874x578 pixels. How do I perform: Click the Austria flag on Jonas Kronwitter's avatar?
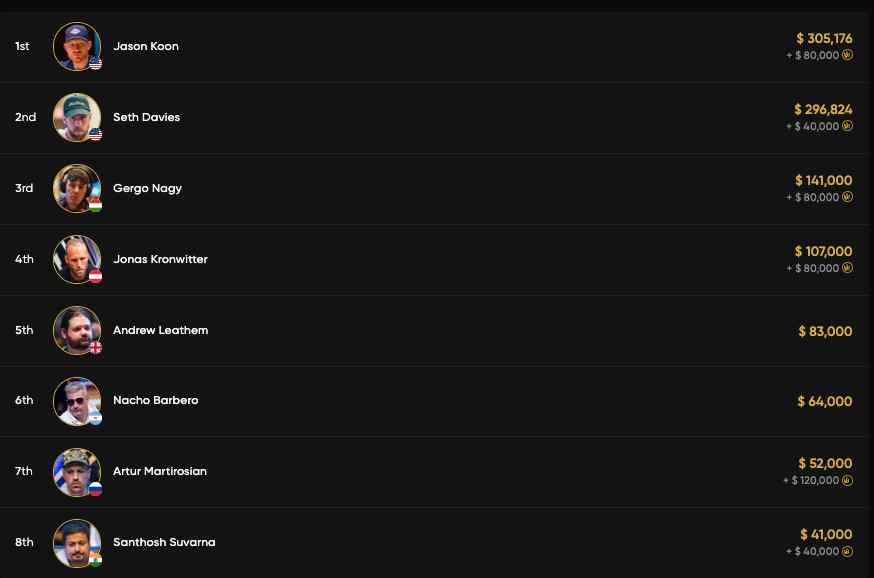click(95, 276)
